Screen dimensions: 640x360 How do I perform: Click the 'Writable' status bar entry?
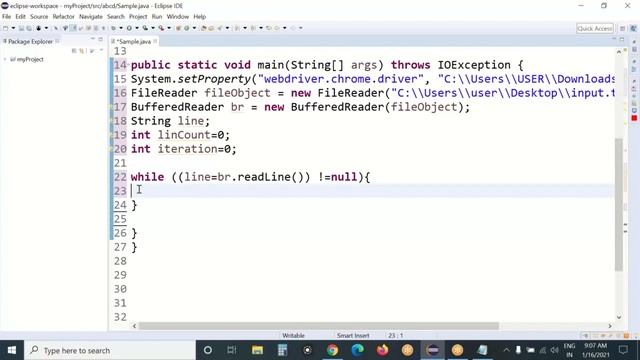pyautogui.click(x=293, y=336)
